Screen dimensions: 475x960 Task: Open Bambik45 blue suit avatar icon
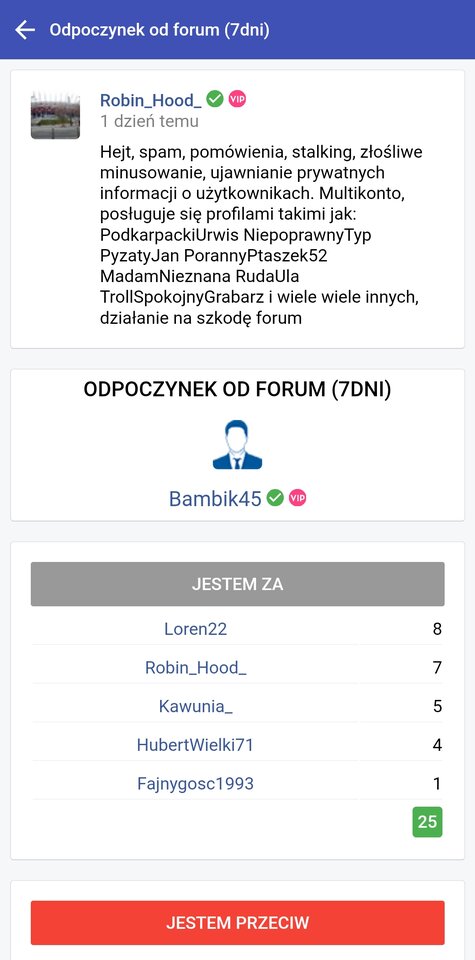[238, 444]
